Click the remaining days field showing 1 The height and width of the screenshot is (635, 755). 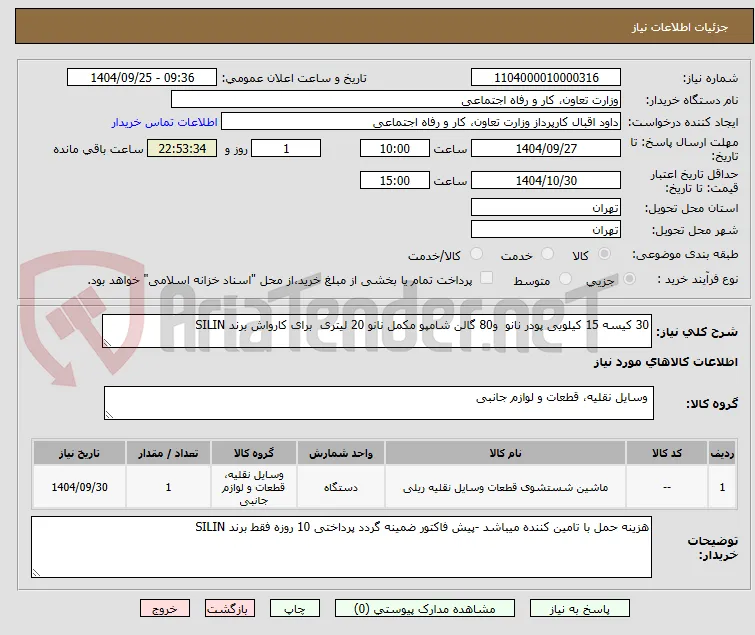(x=286, y=148)
